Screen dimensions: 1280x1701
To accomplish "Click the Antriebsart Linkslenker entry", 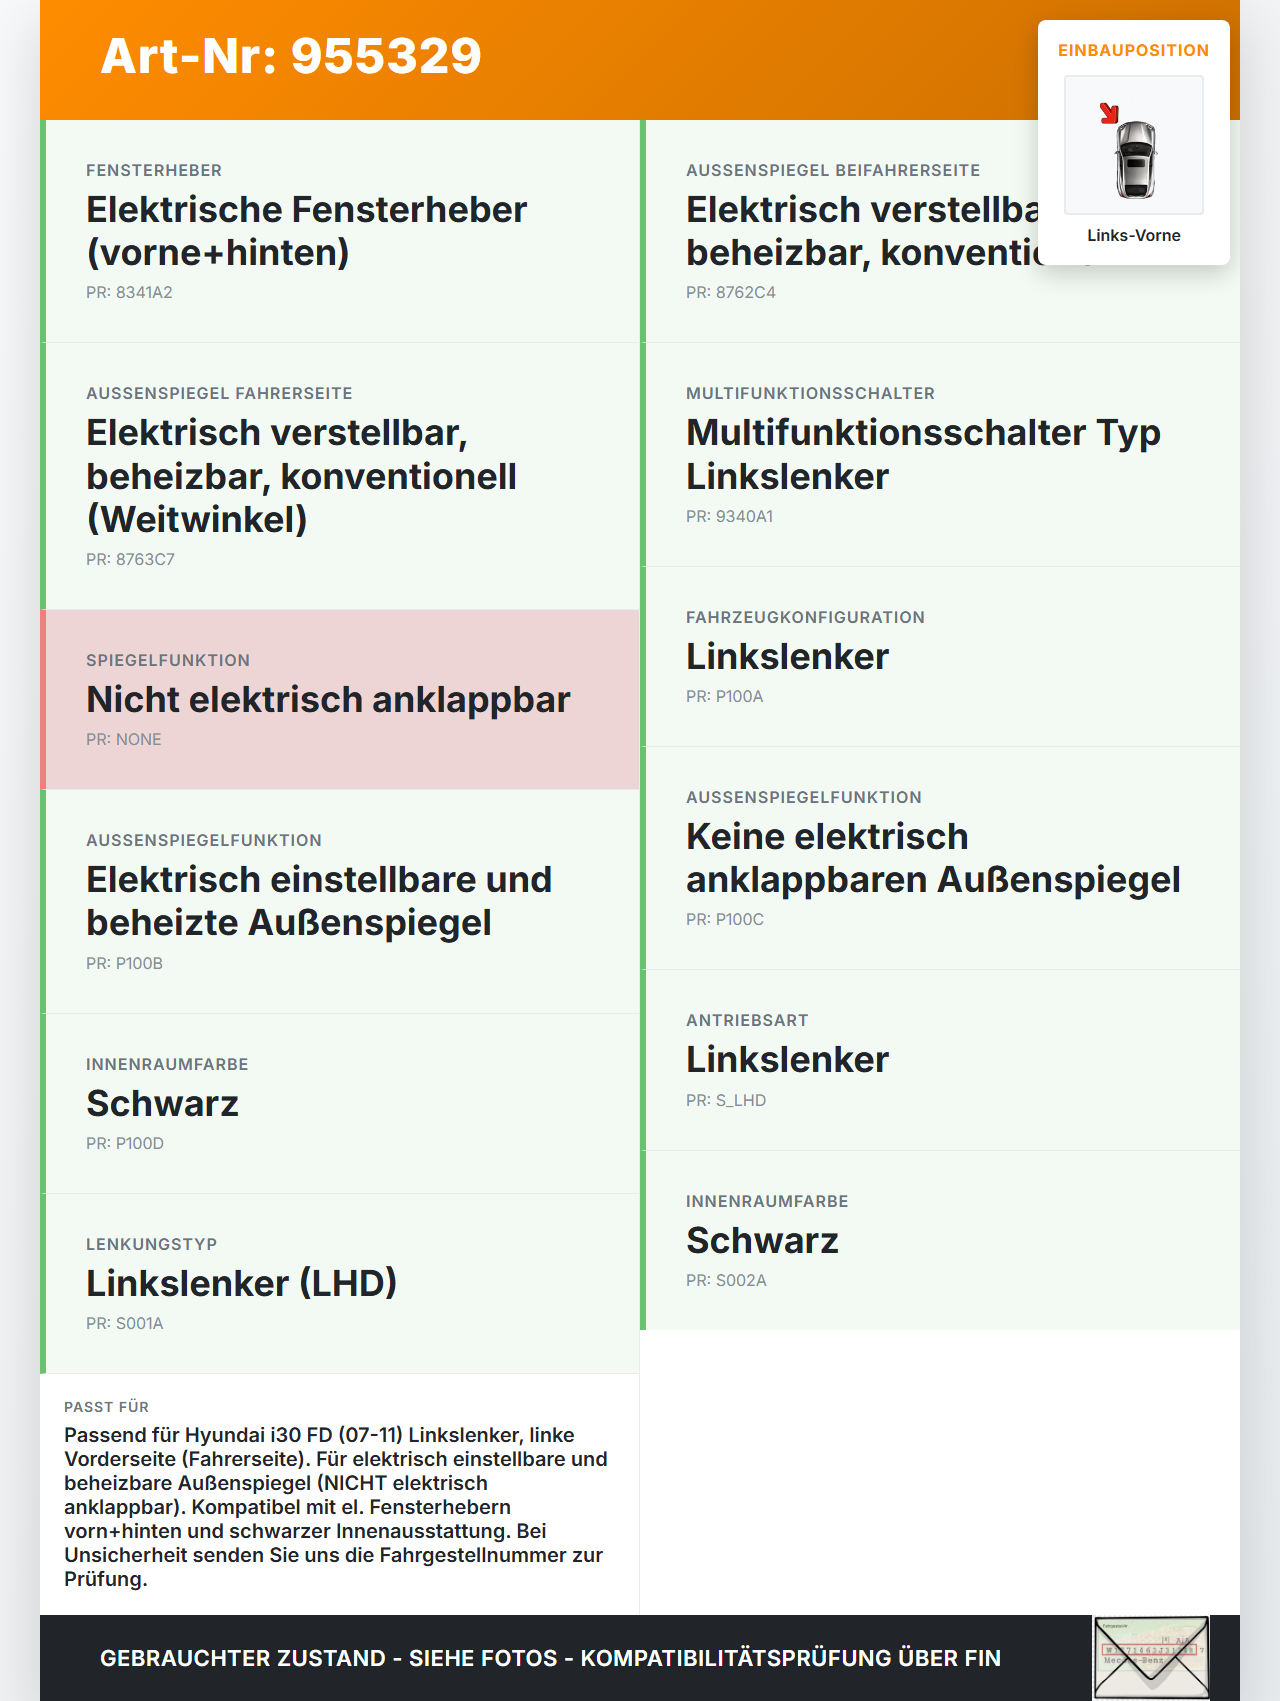I will (940, 1060).
